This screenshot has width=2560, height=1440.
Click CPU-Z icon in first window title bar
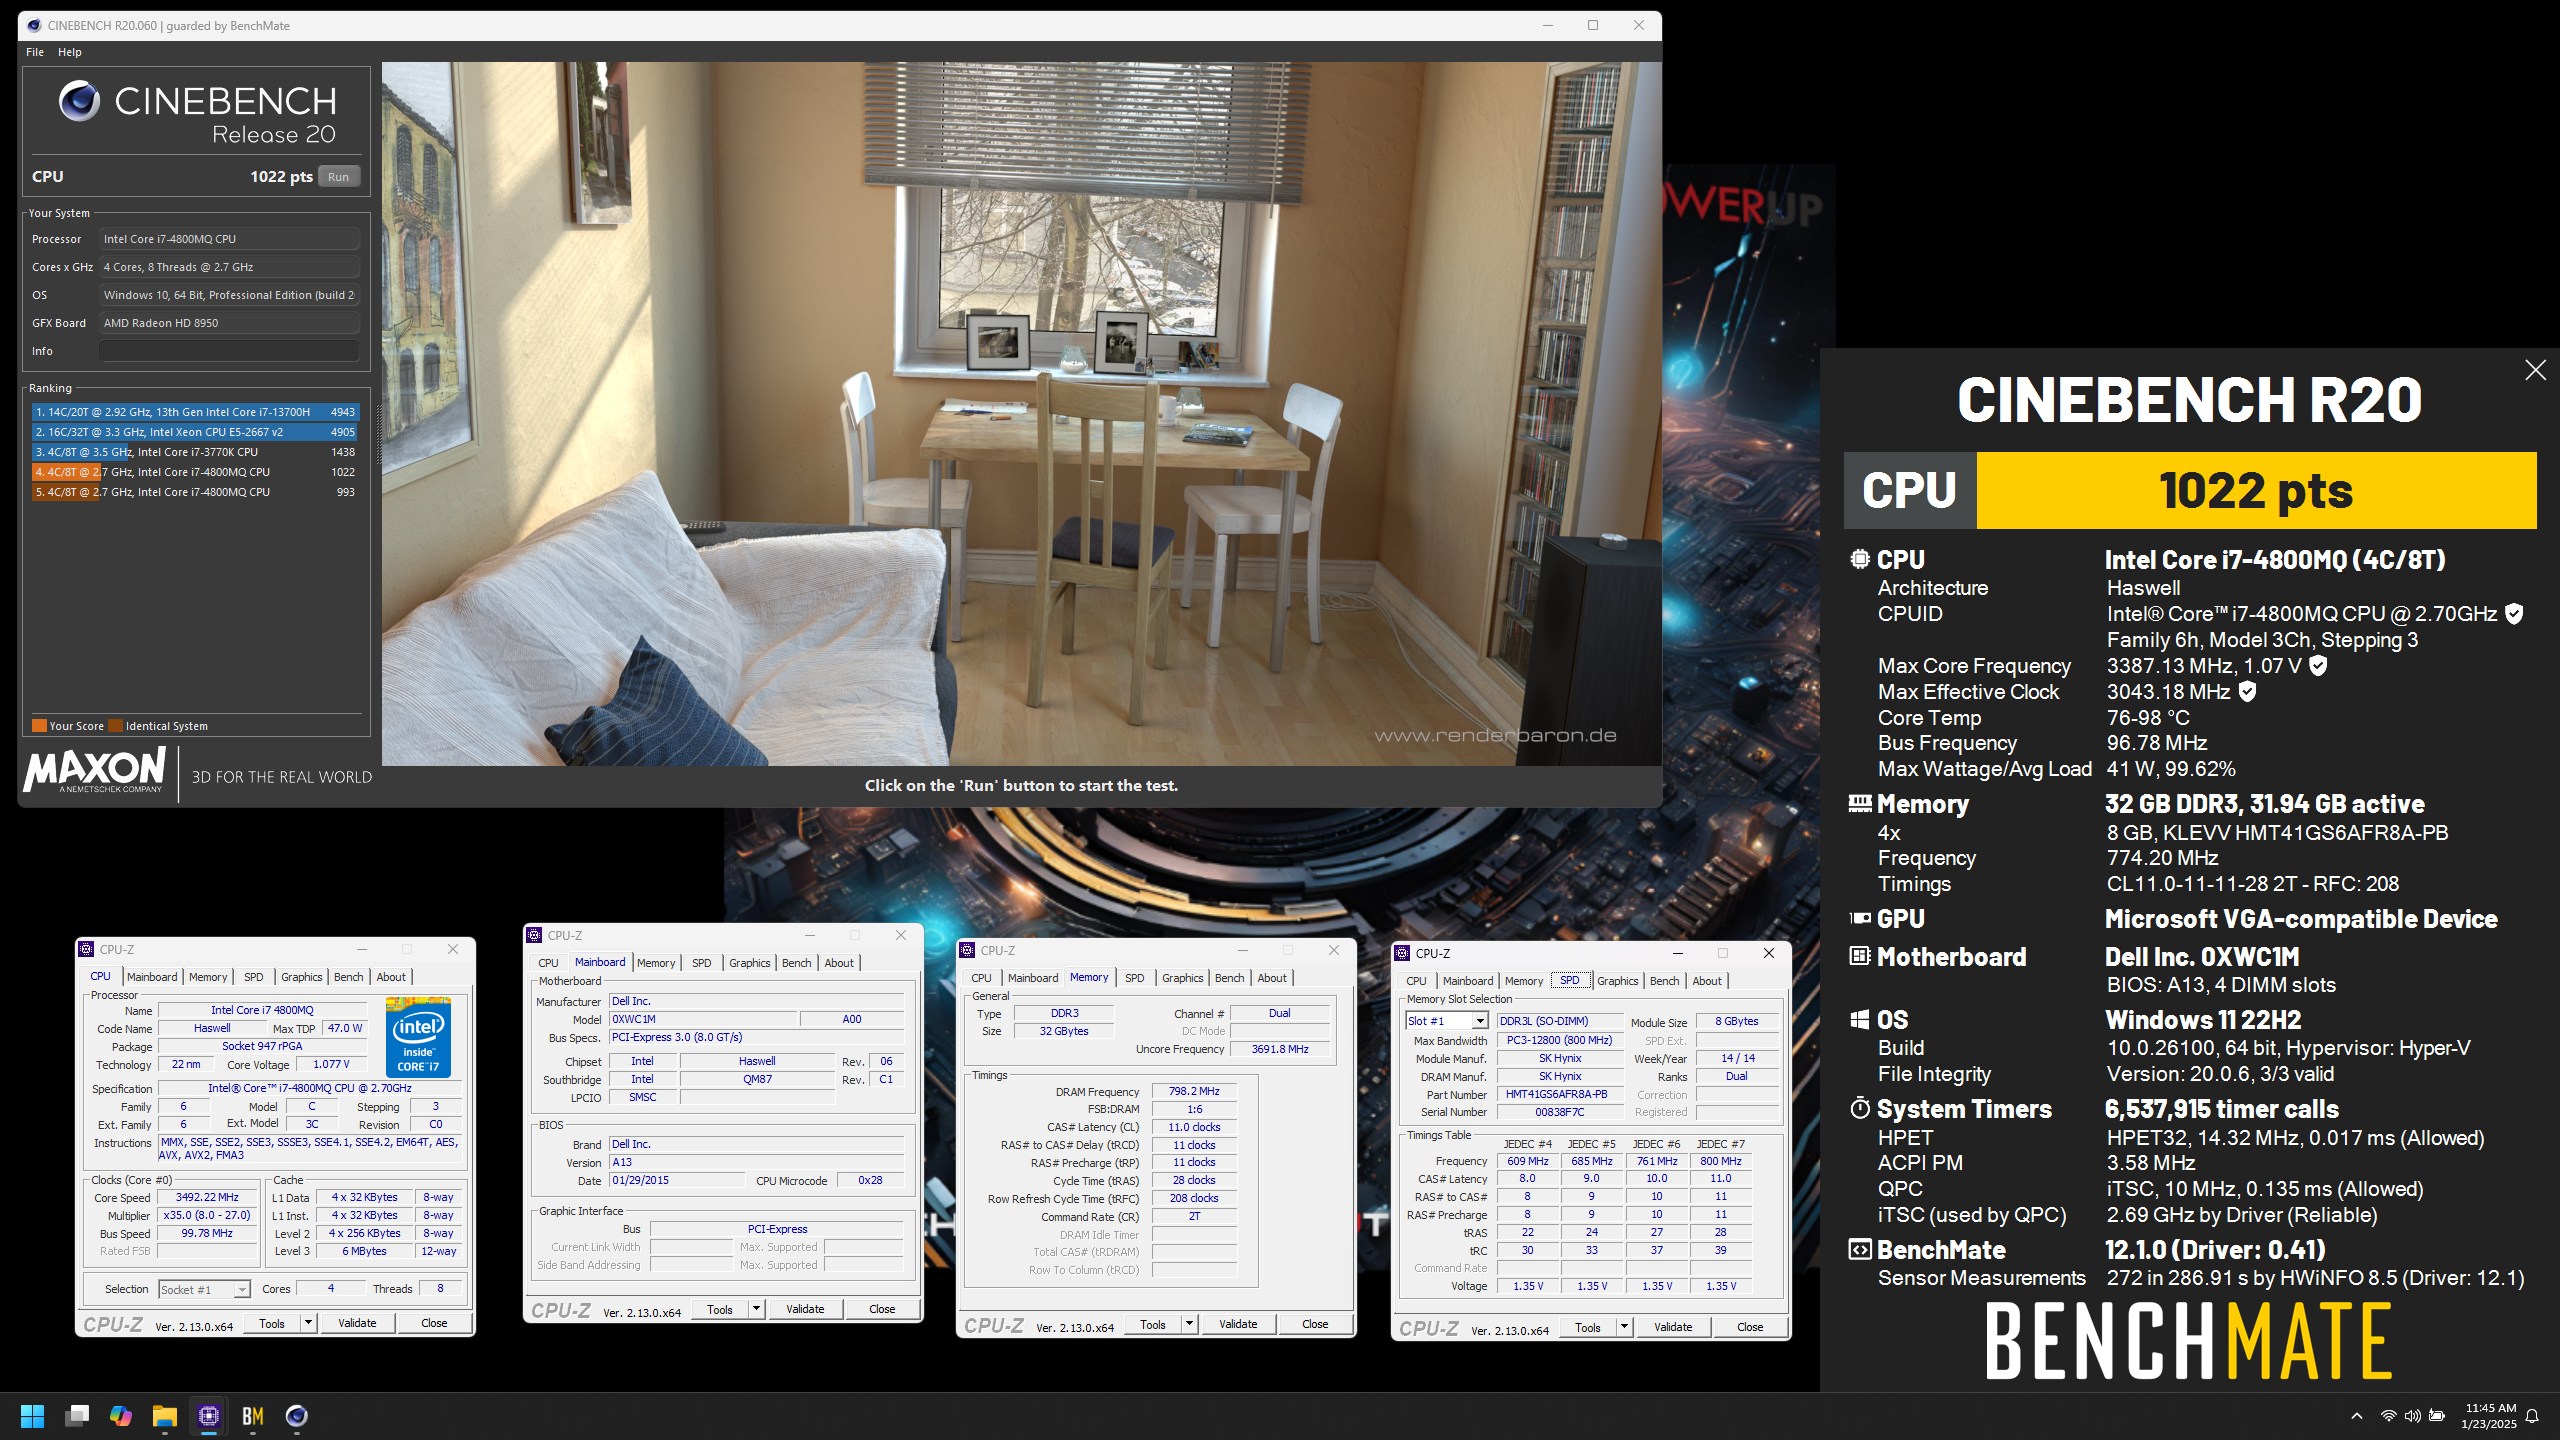[x=87, y=950]
